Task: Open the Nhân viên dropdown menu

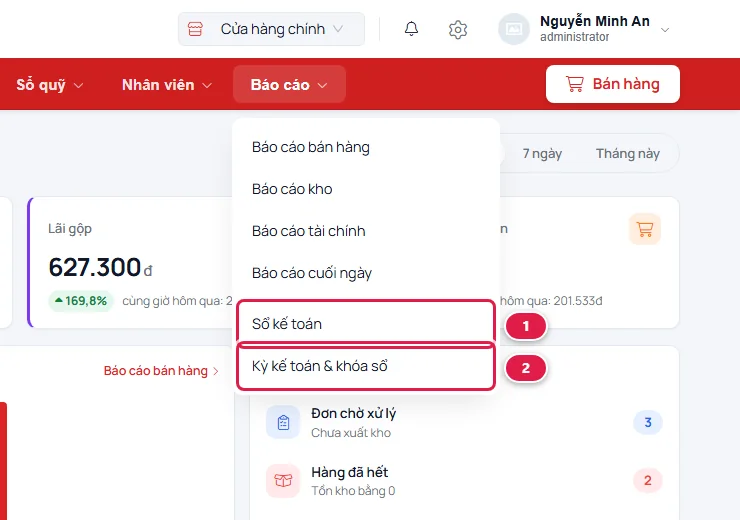Action: coord(167,85)
